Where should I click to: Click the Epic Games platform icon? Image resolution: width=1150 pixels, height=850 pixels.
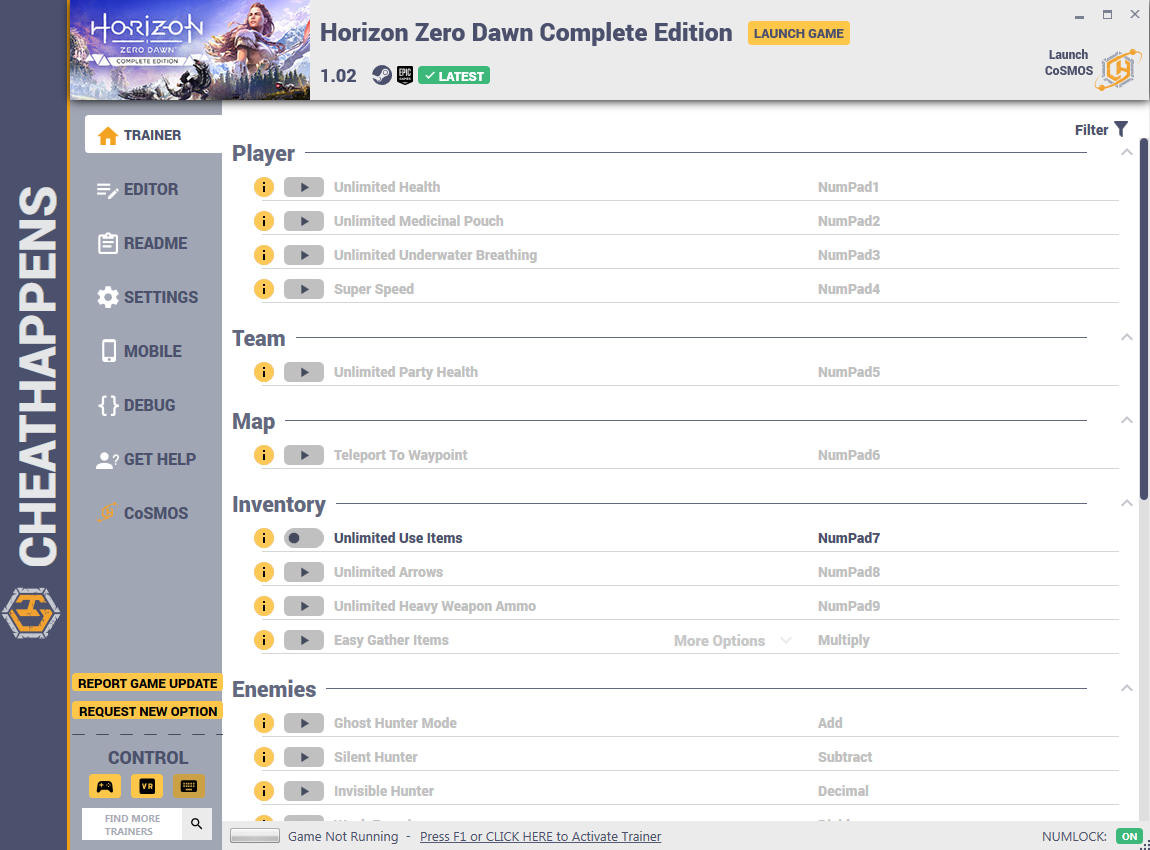pyautogui.click(x=405, y=76)
